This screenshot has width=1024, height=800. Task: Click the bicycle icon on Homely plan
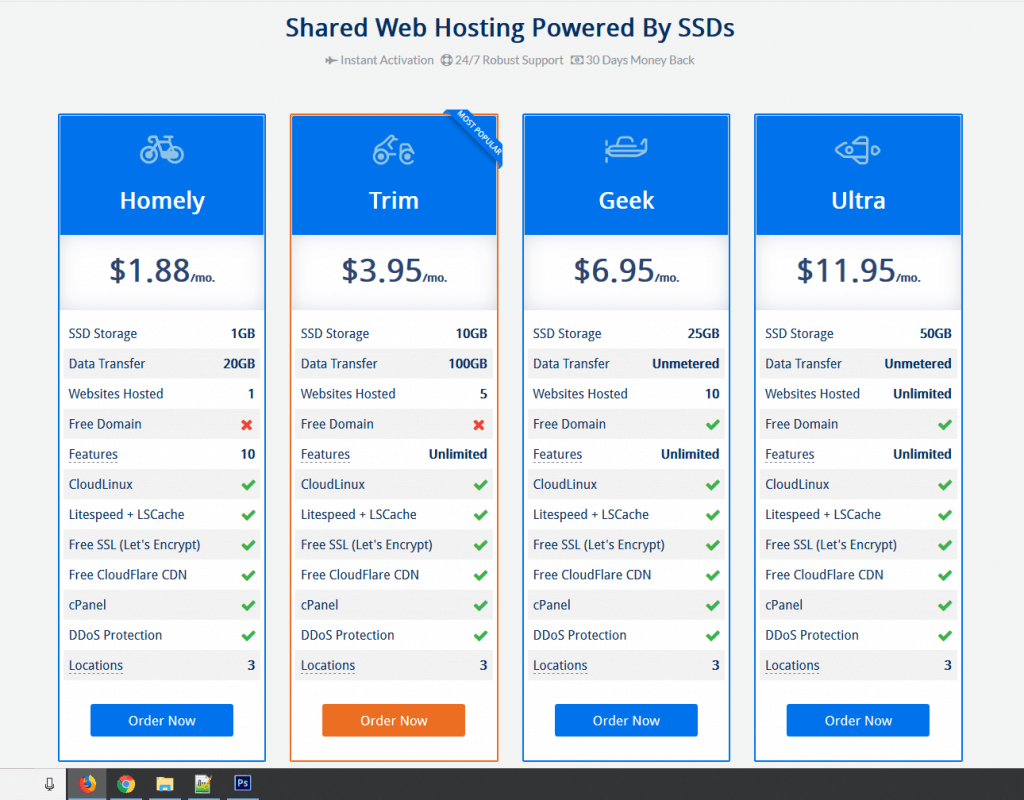(162, 150)
